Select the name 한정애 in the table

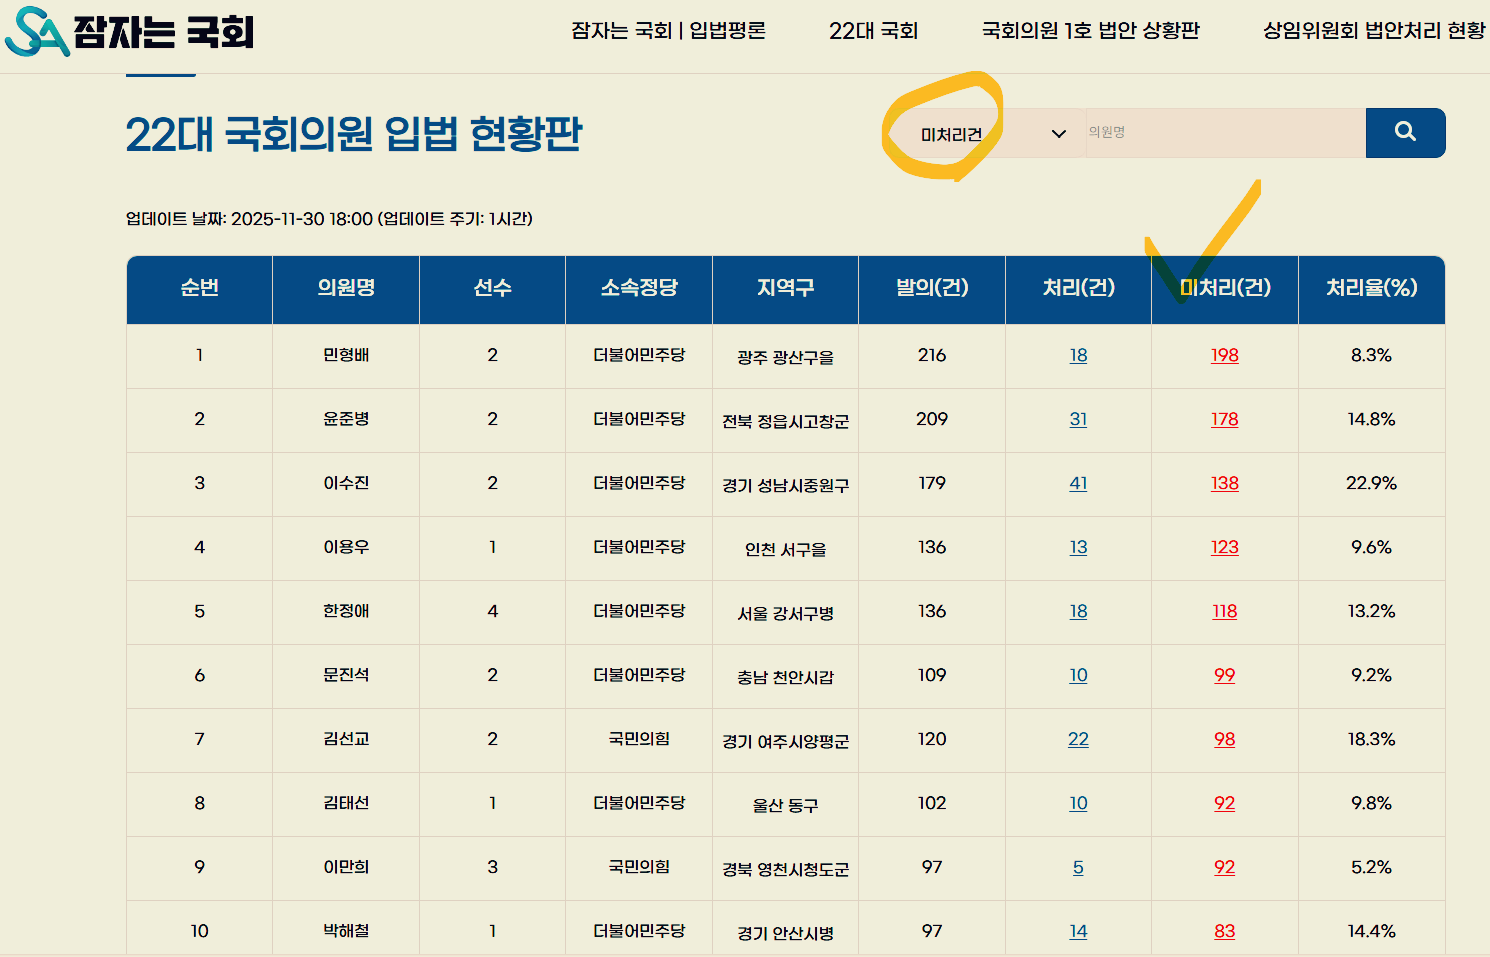click(346, 611)
